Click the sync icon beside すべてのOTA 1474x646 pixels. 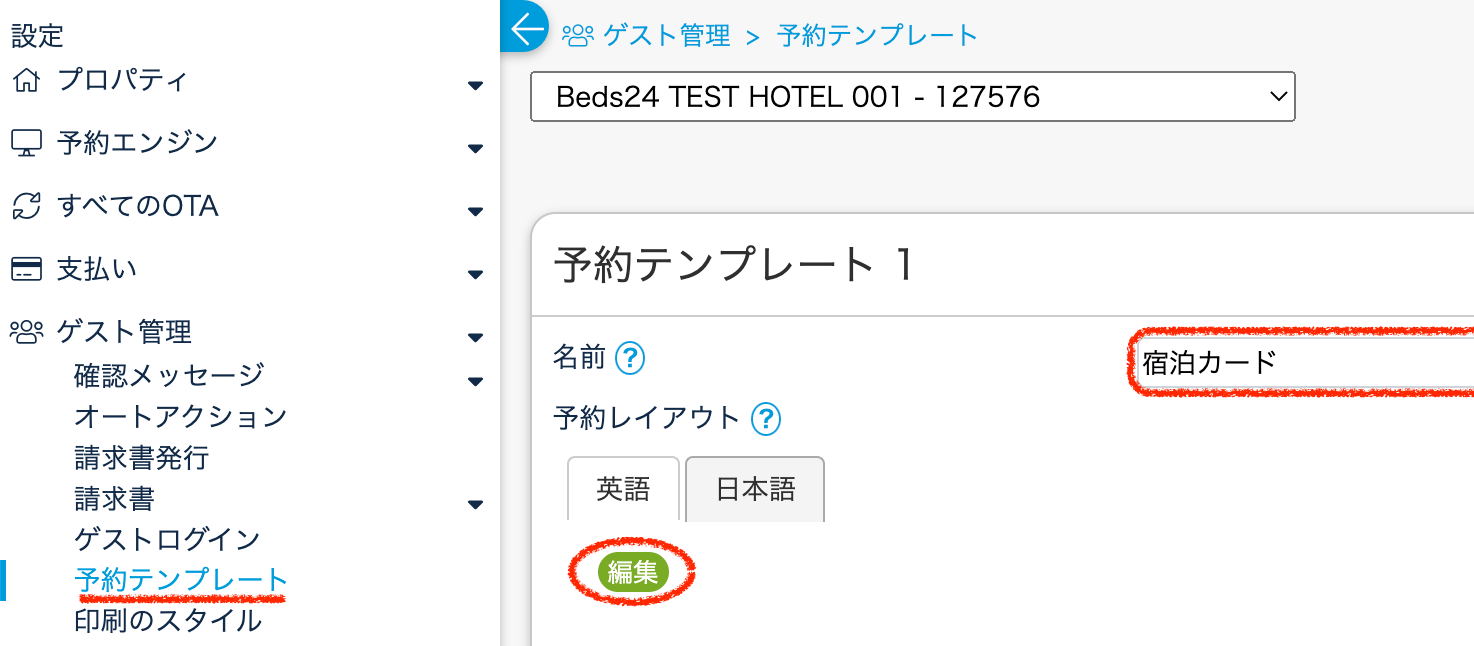26,206
